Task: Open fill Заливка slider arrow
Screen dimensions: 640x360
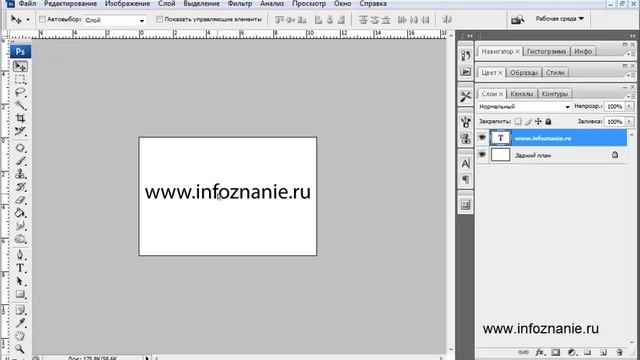Action: point(629,122)
